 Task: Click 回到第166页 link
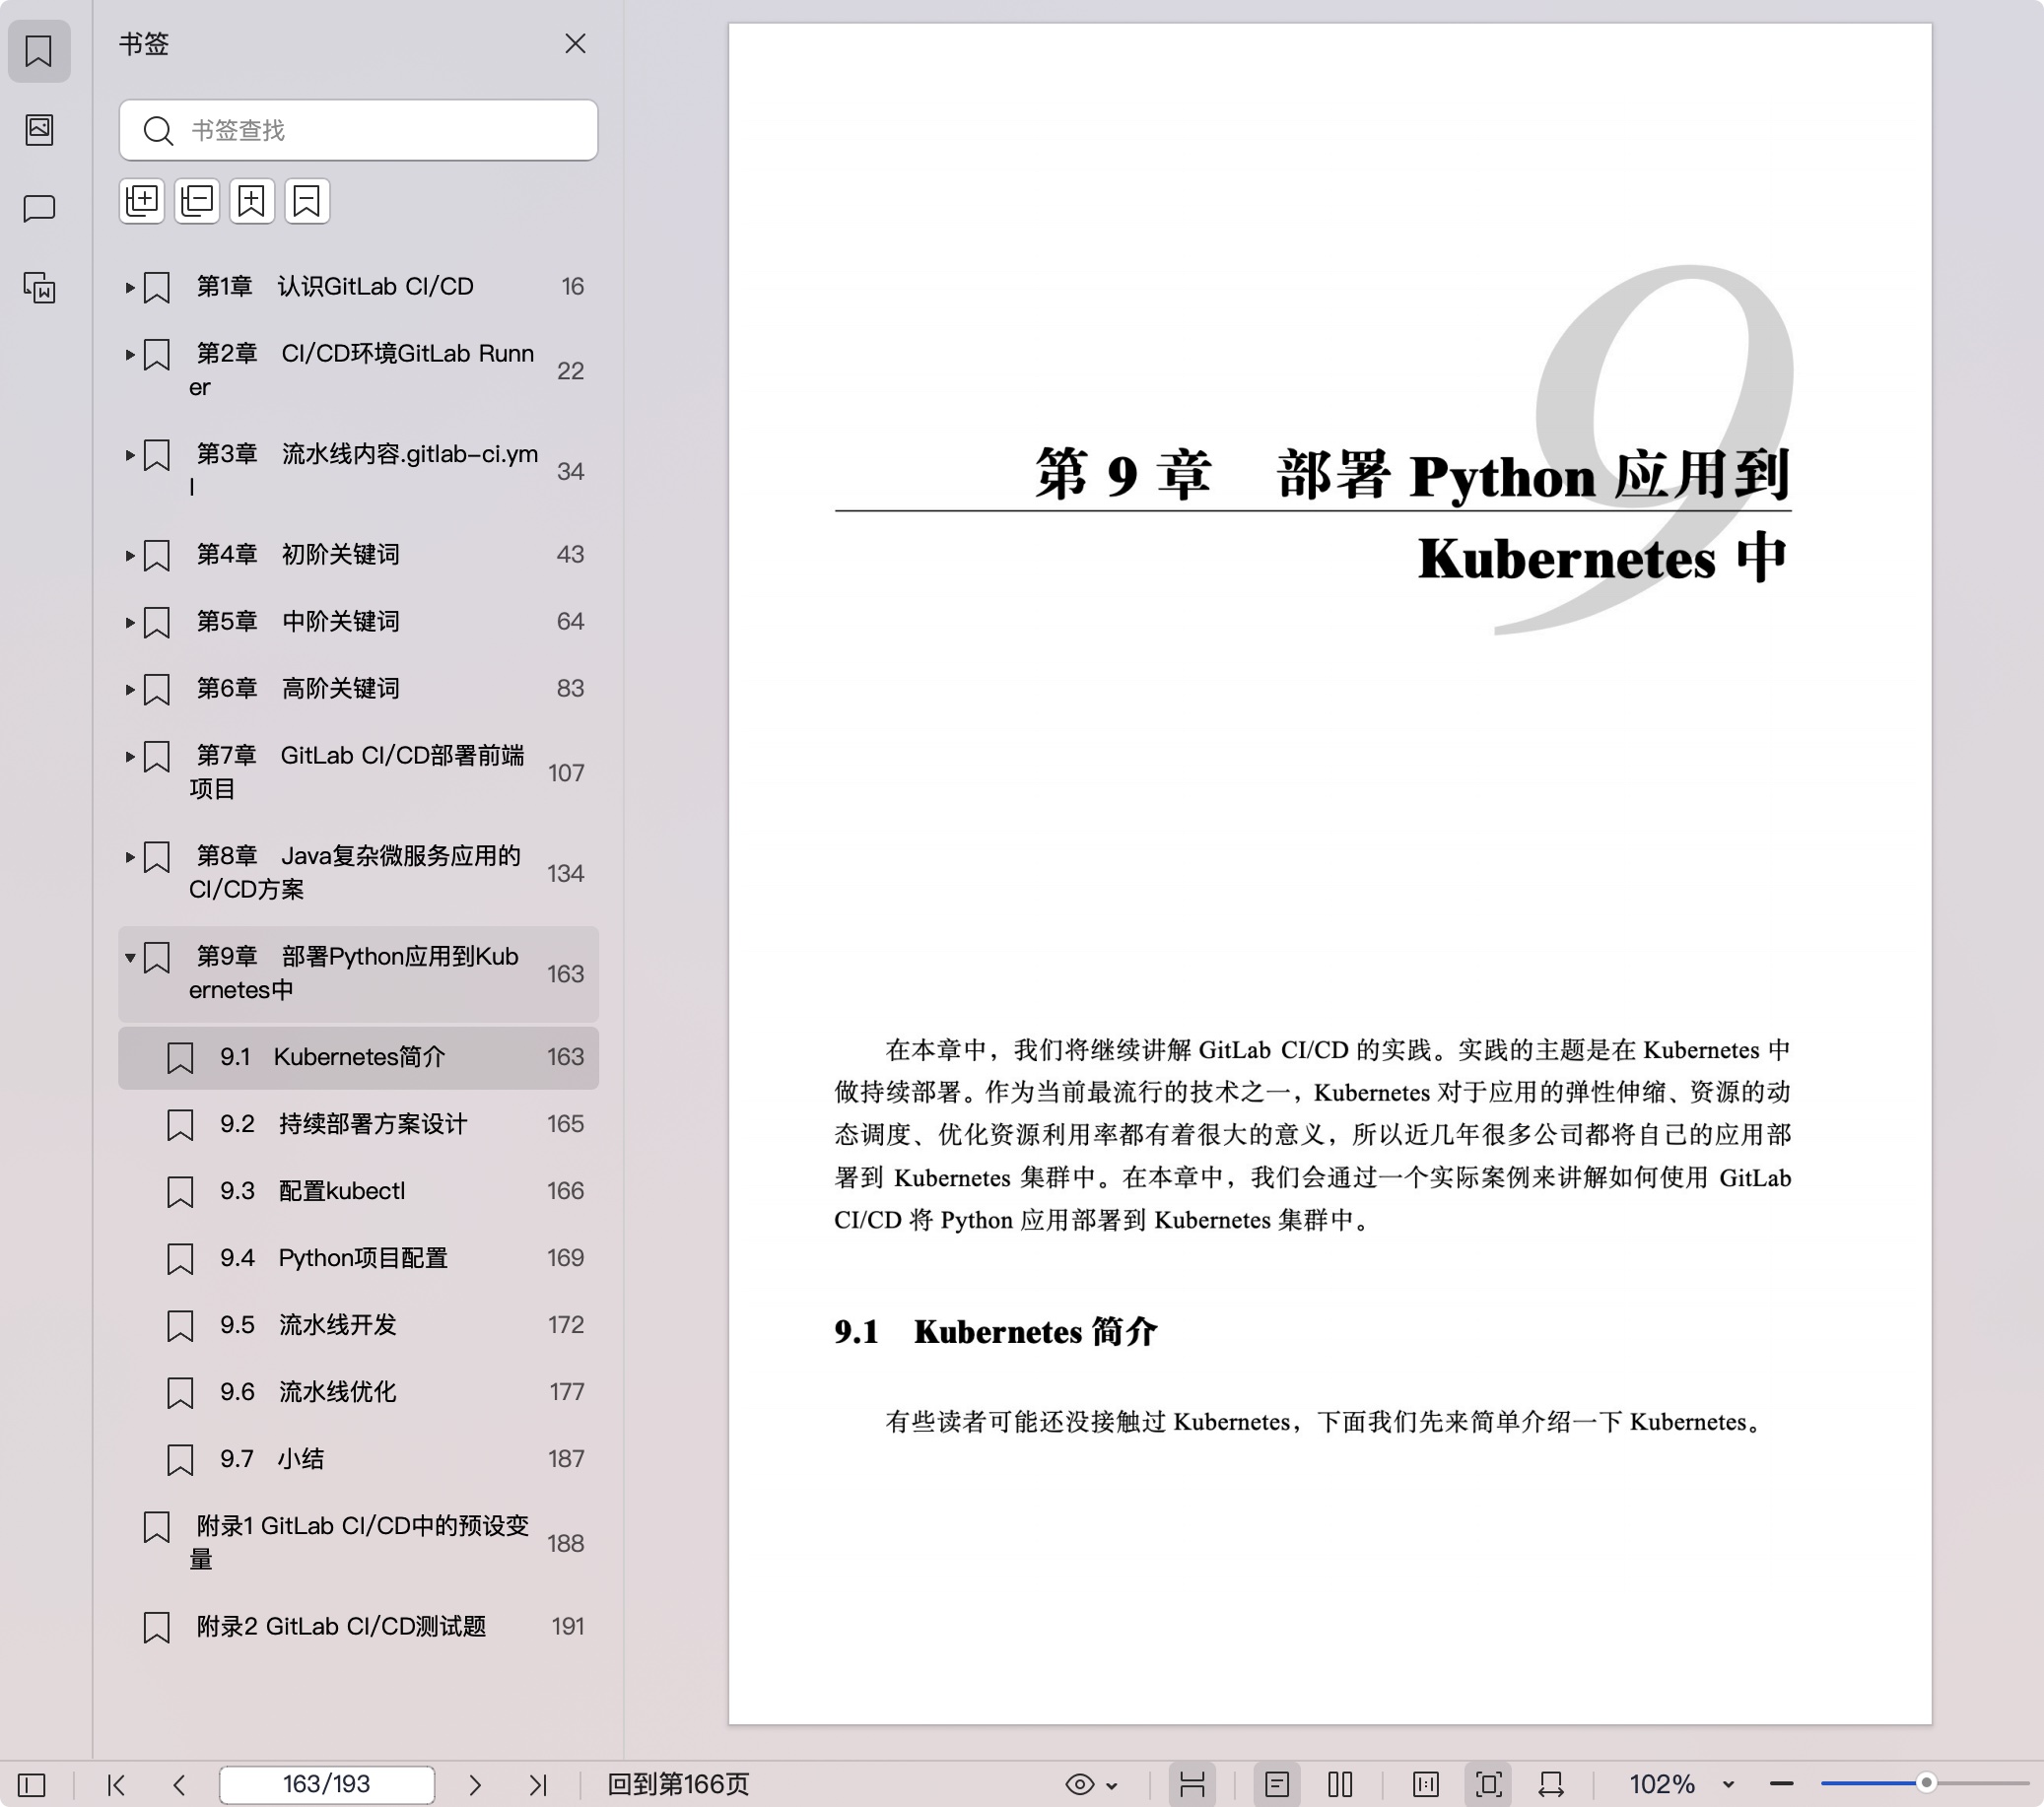pos(678,1785)
